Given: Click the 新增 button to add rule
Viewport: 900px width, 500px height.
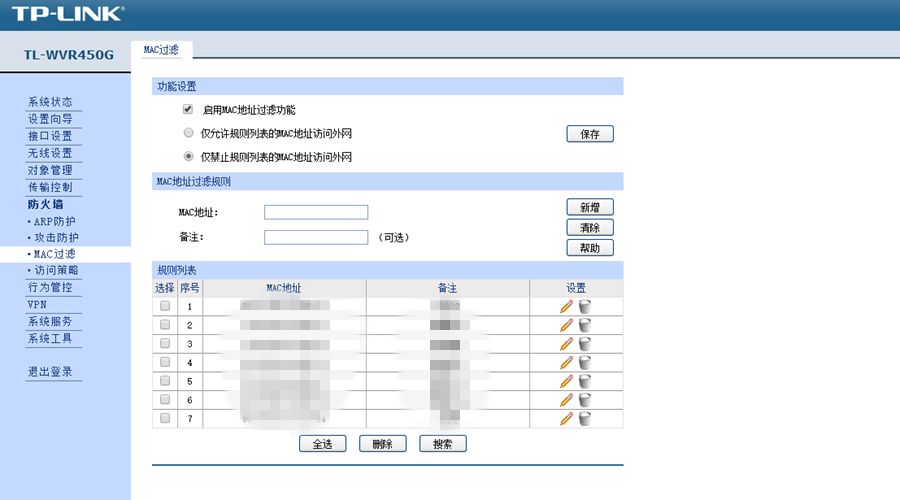Looking at the screenshot, I should pyautogui.click(x=589, y=207).
